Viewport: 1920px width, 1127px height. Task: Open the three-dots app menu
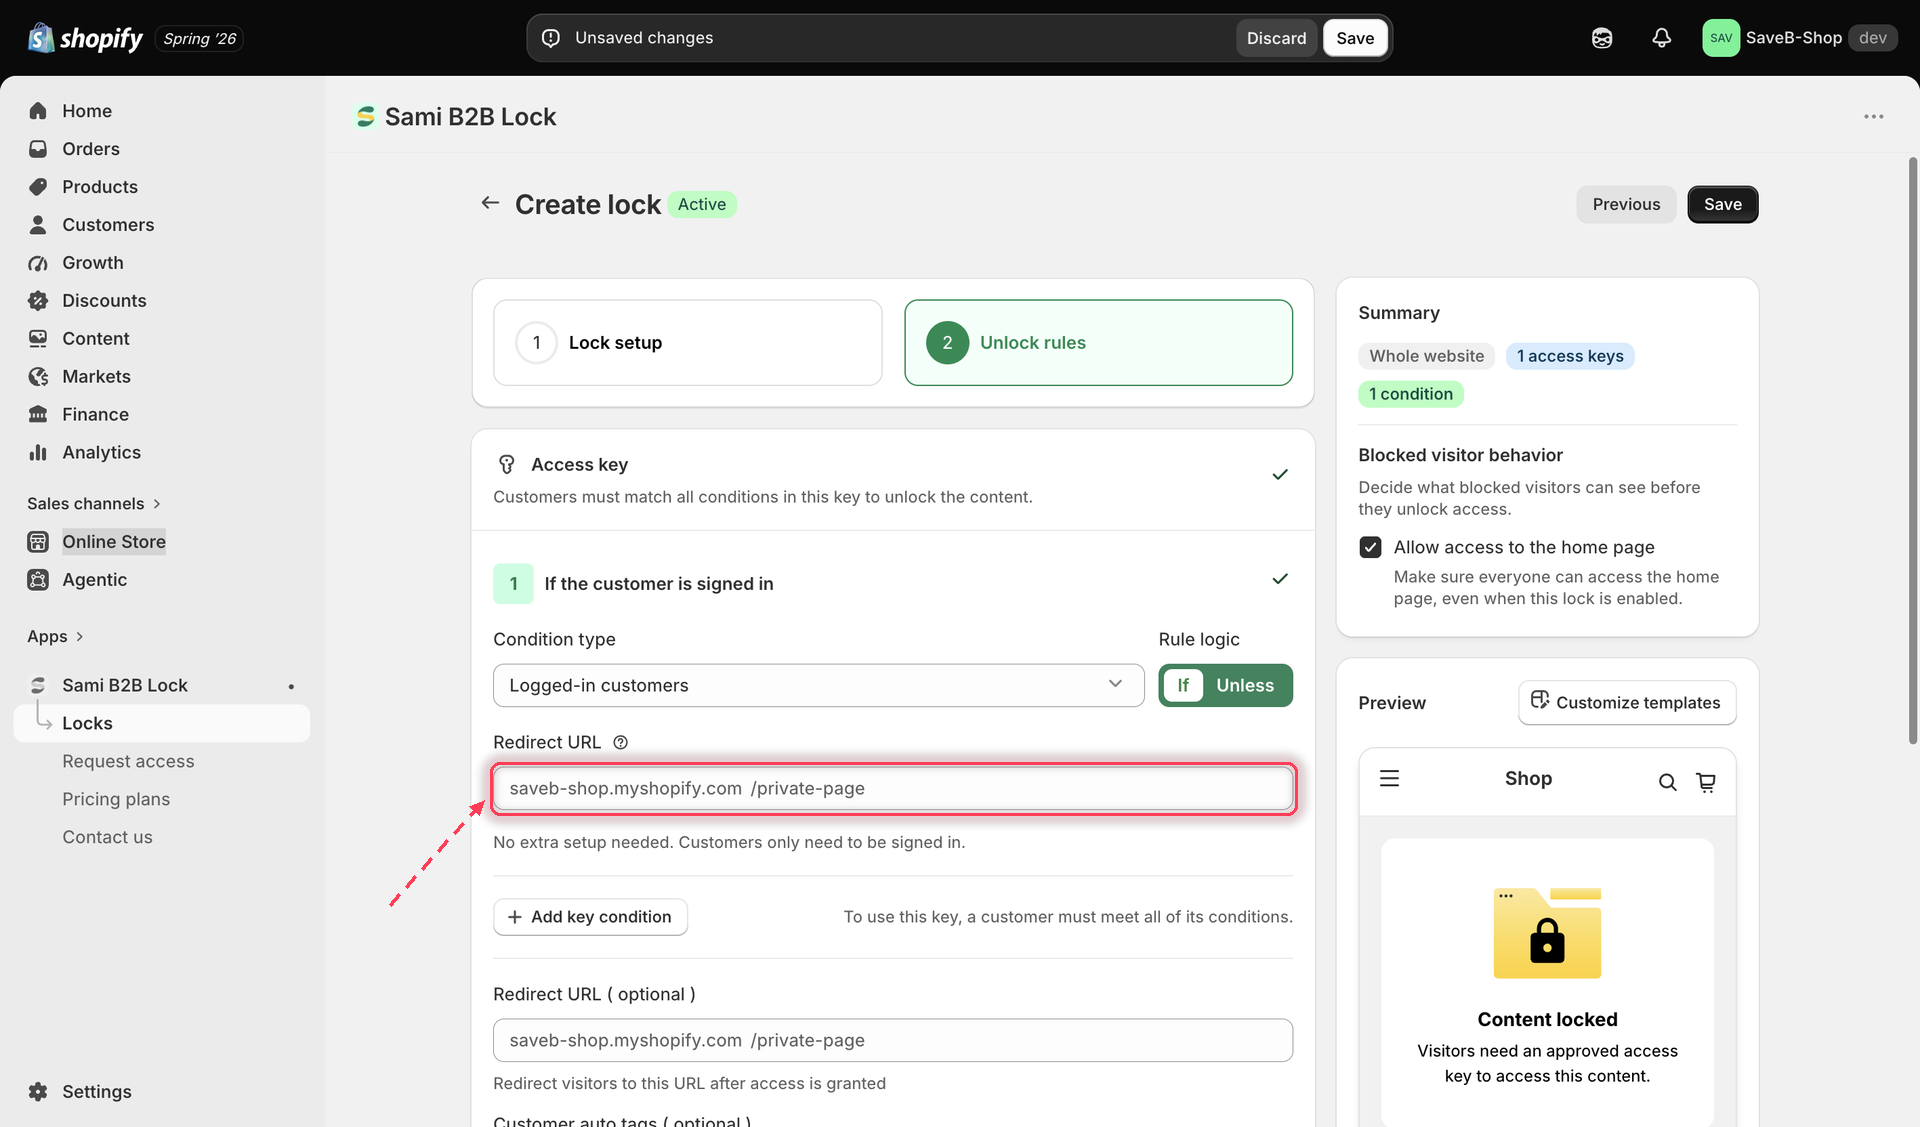(1873, 117)
